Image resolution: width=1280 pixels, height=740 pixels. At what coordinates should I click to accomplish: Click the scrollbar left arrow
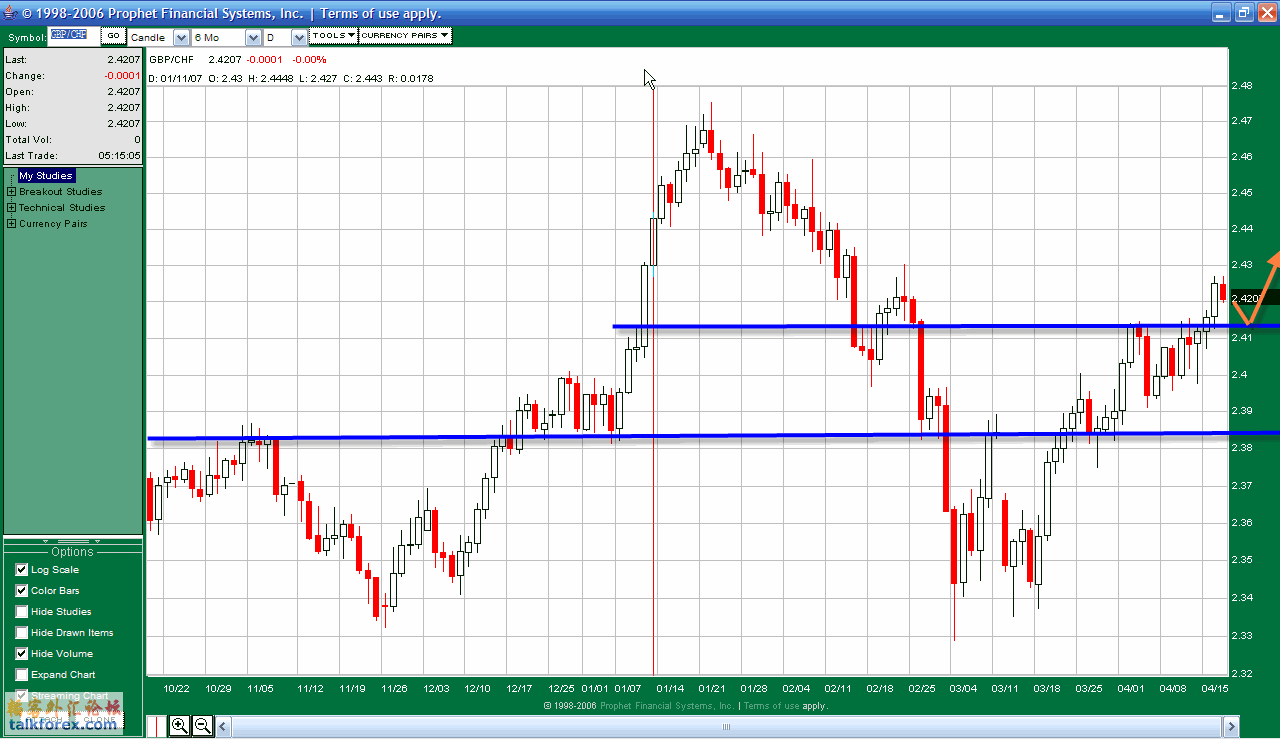(223, 727)
